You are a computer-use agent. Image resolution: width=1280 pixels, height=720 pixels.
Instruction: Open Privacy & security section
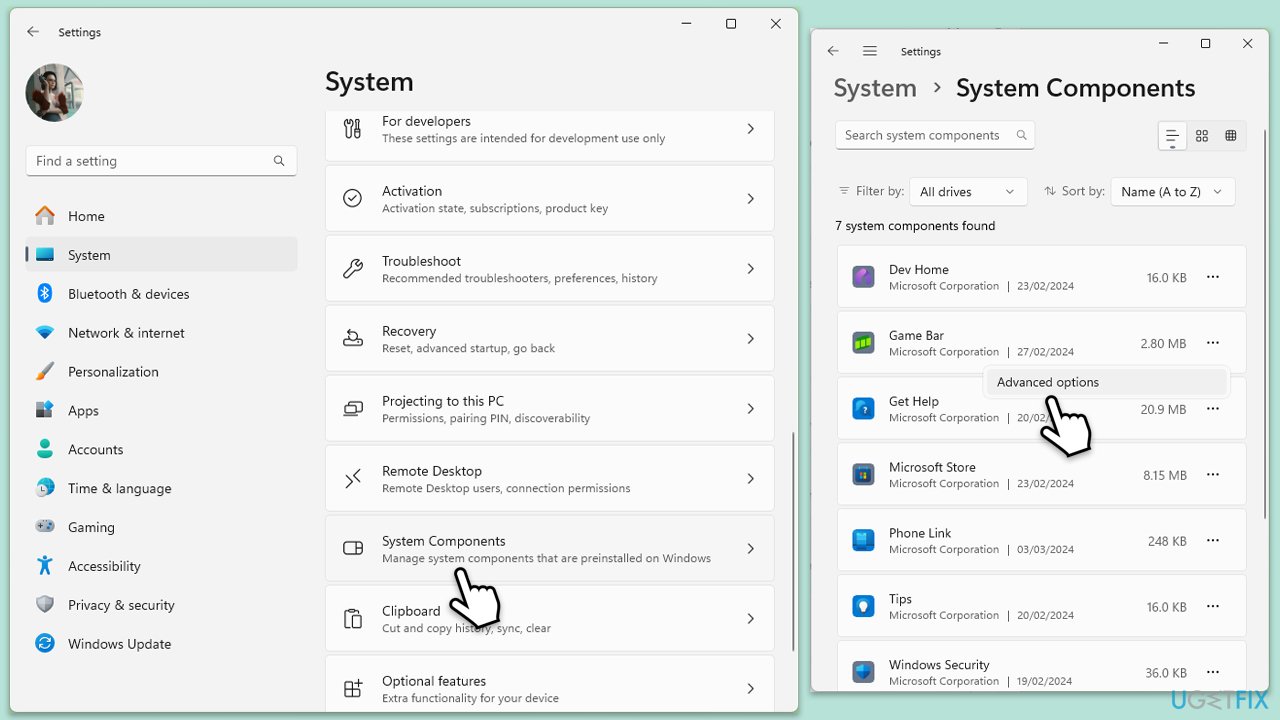pyautogui.click(x=161, y=606)
